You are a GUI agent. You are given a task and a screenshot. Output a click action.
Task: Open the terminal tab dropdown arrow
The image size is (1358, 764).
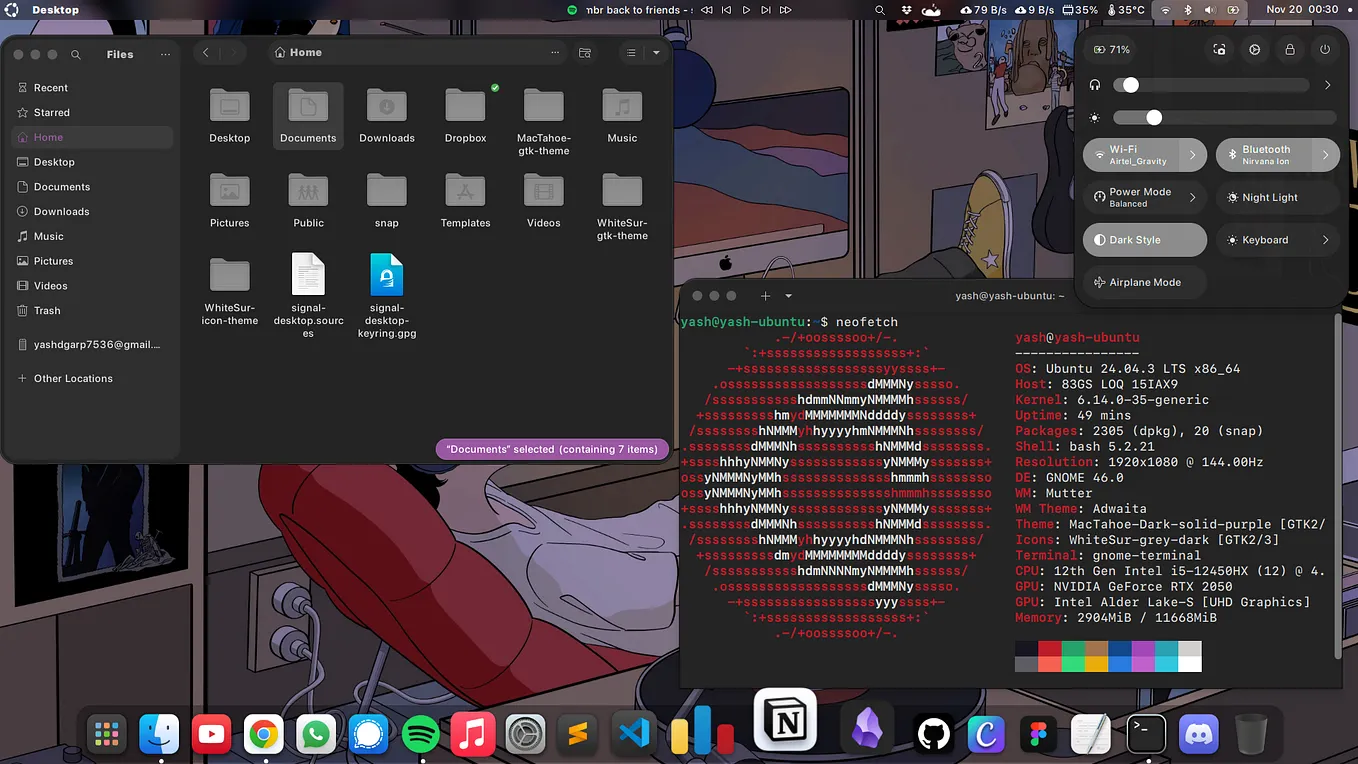[788, 295]
